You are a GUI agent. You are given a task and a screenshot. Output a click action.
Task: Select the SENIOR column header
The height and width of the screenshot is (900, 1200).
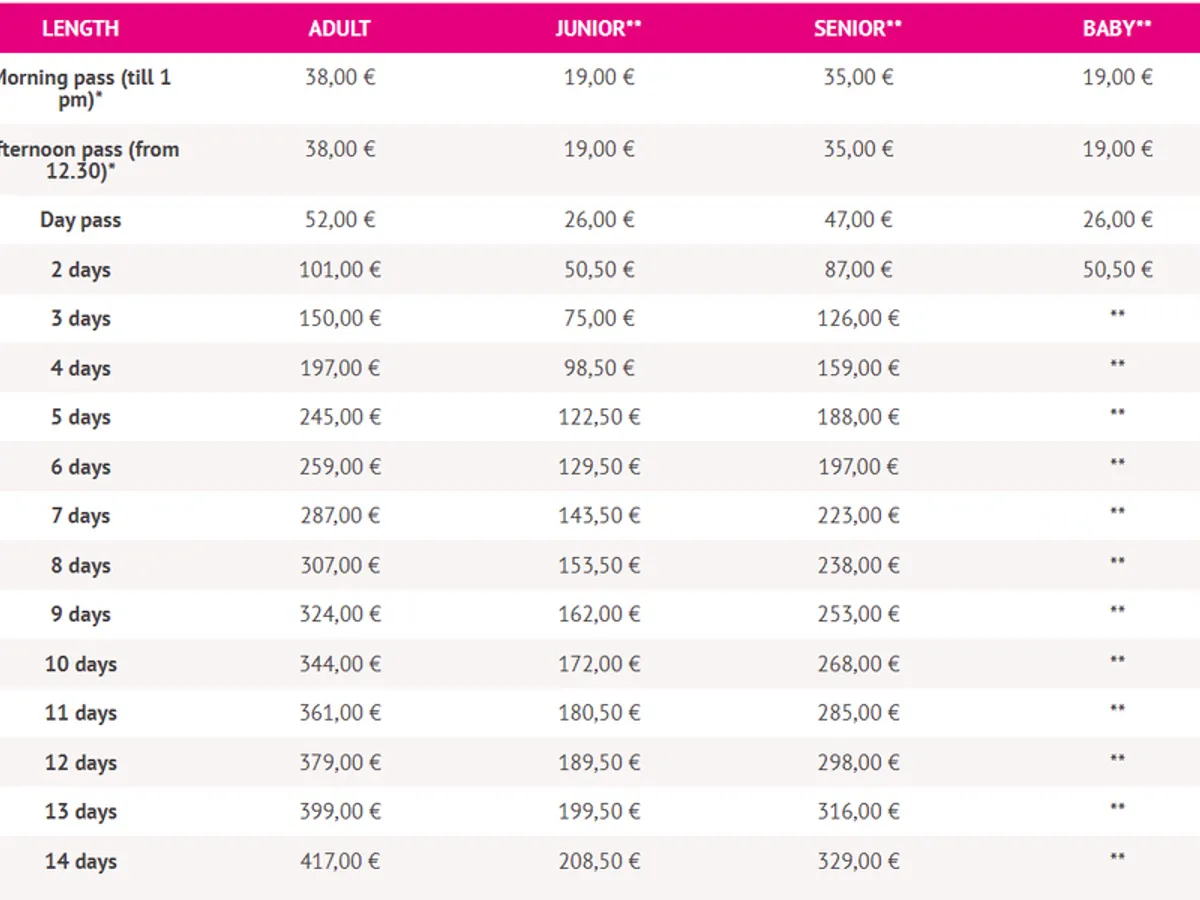(857, 29)
